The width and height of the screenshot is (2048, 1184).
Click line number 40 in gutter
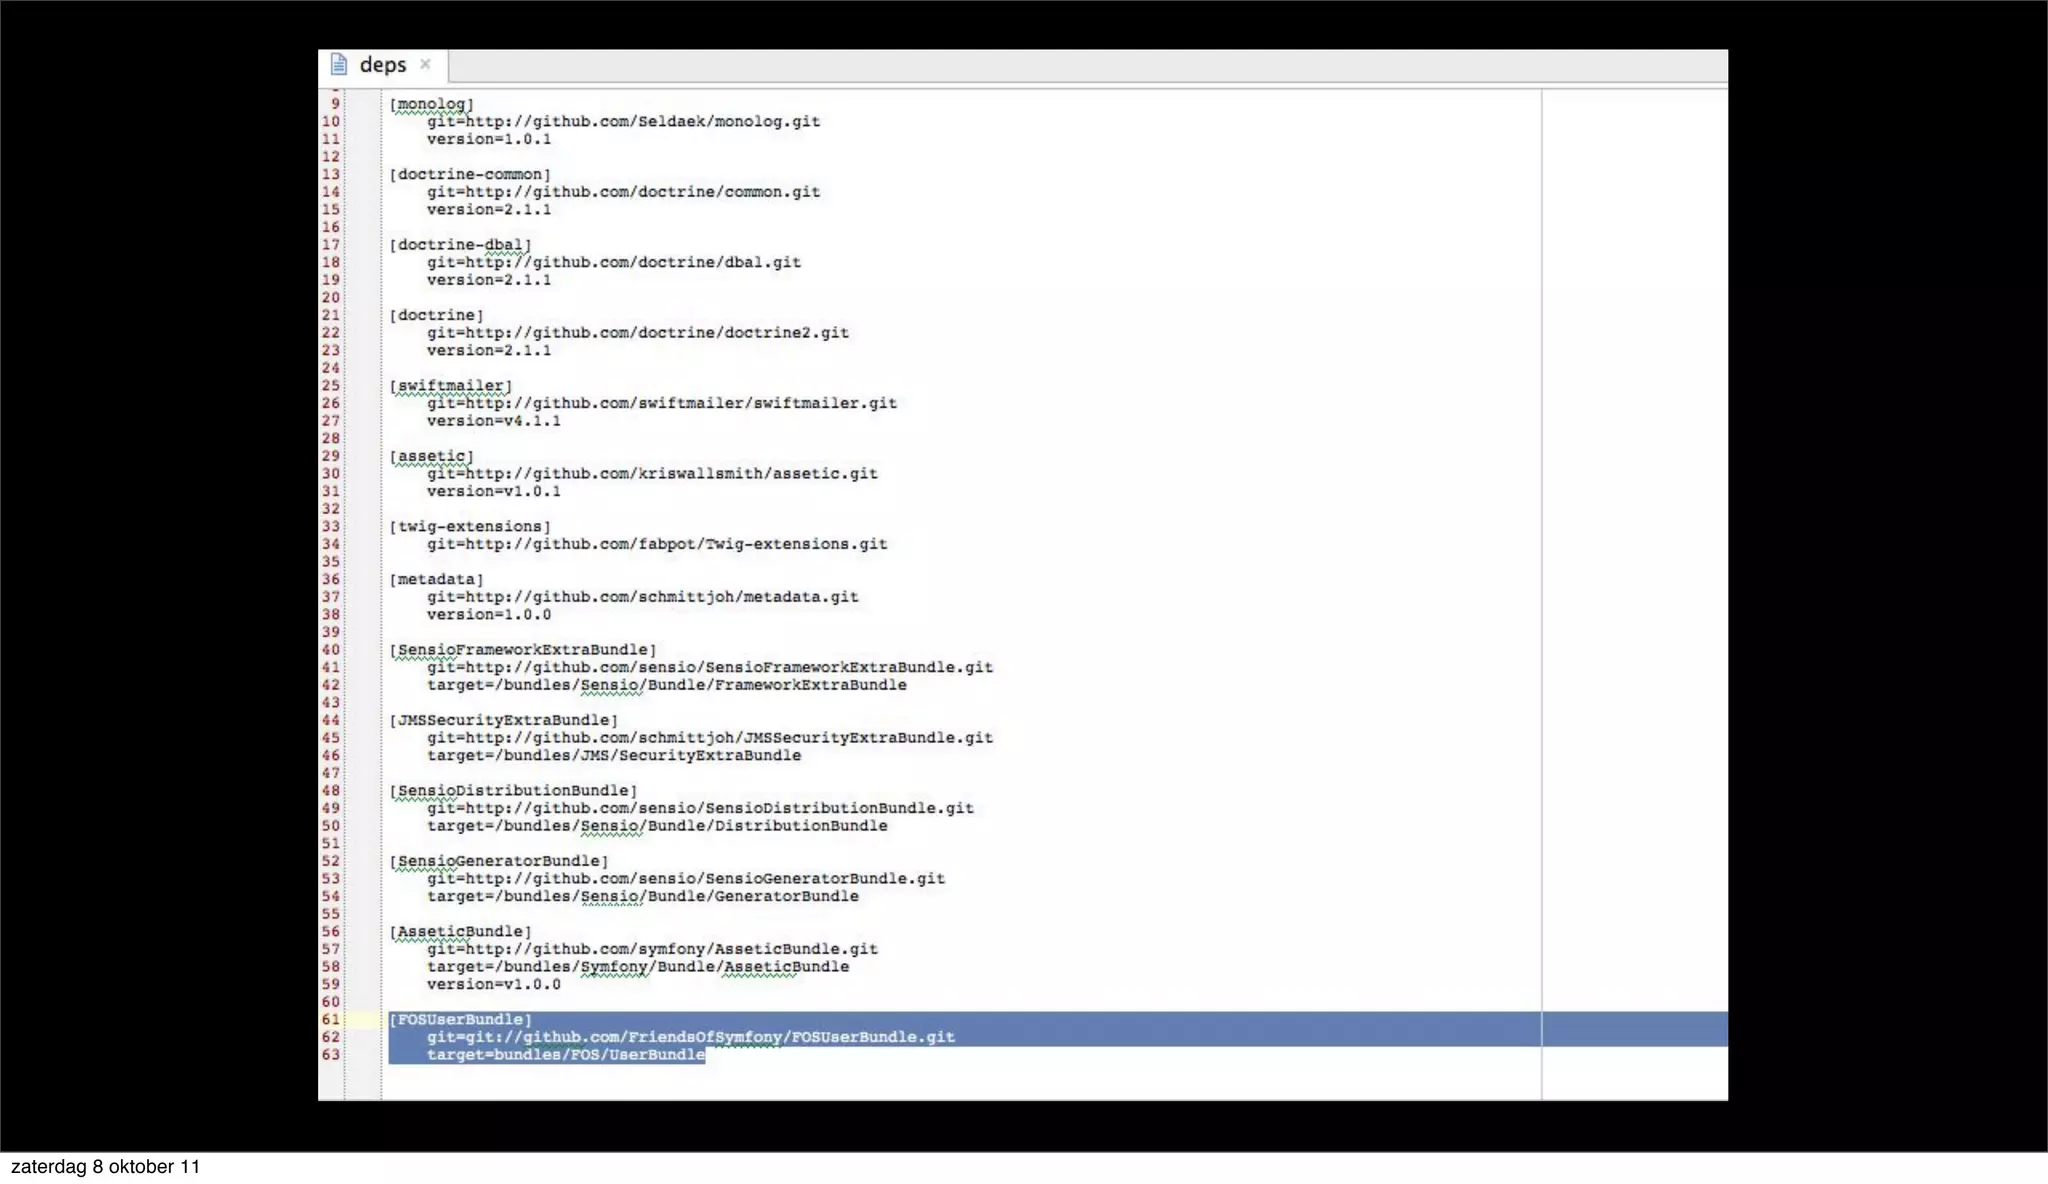coord(330,650)
